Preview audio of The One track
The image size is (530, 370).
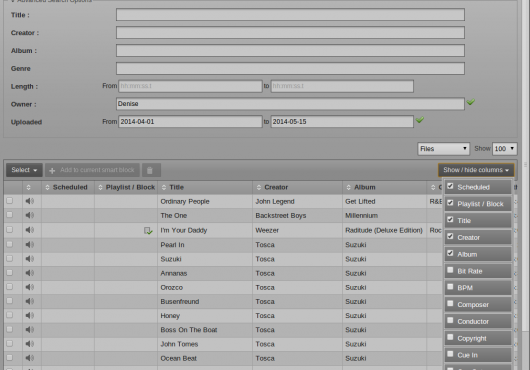[x=30, y=215]
